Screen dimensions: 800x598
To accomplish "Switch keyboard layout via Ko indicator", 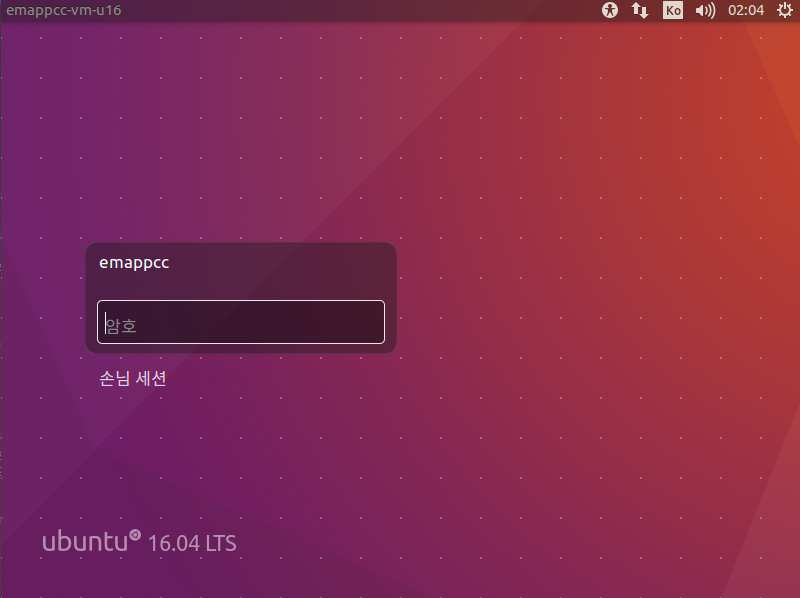I will [673, 10].
